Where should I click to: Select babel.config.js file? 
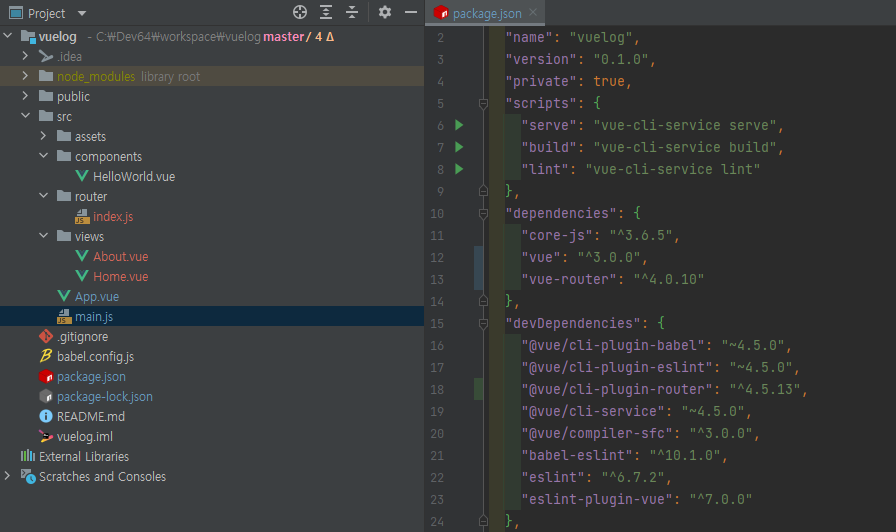(95, 357)
